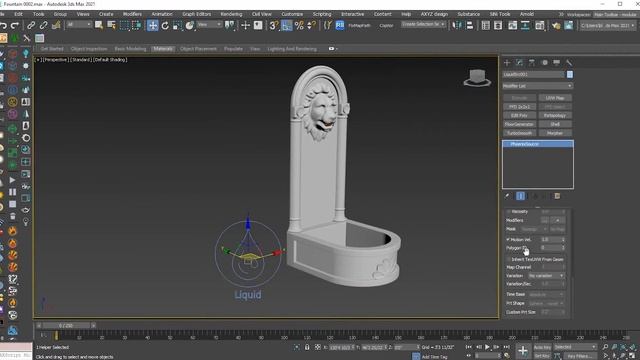Image resolution: width=640 pixels, height=360 pixels.
Task: Click the Bind to Space Warp icon
Action: (x=56, y=25)
